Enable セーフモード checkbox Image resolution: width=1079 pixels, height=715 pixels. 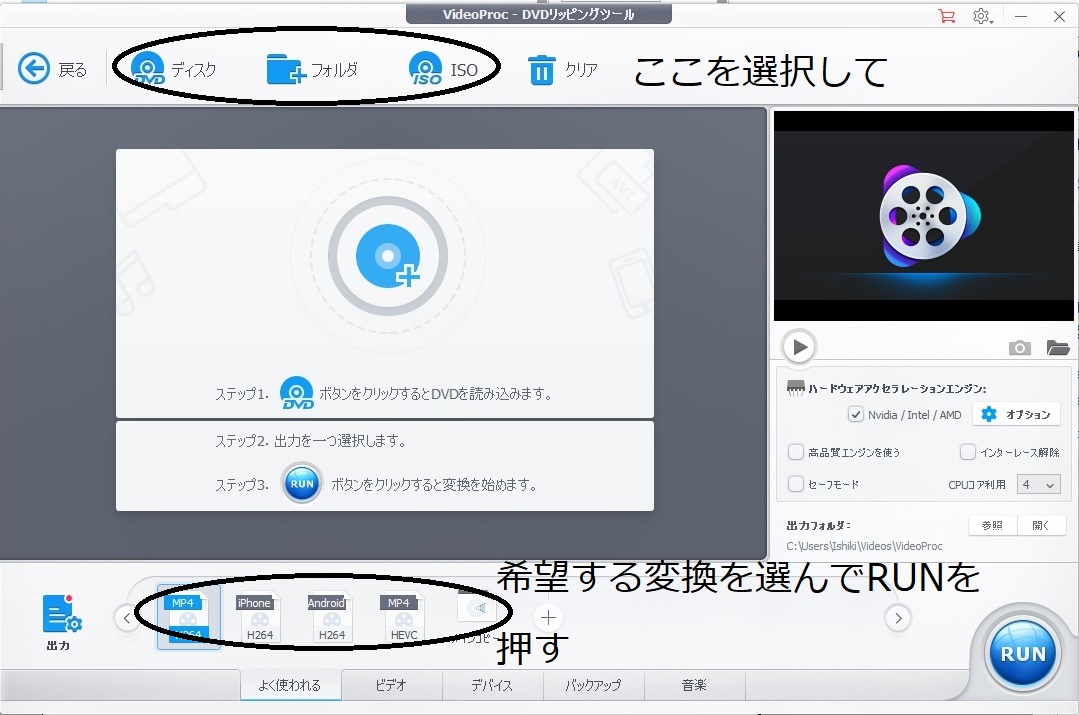coord(795,484)
